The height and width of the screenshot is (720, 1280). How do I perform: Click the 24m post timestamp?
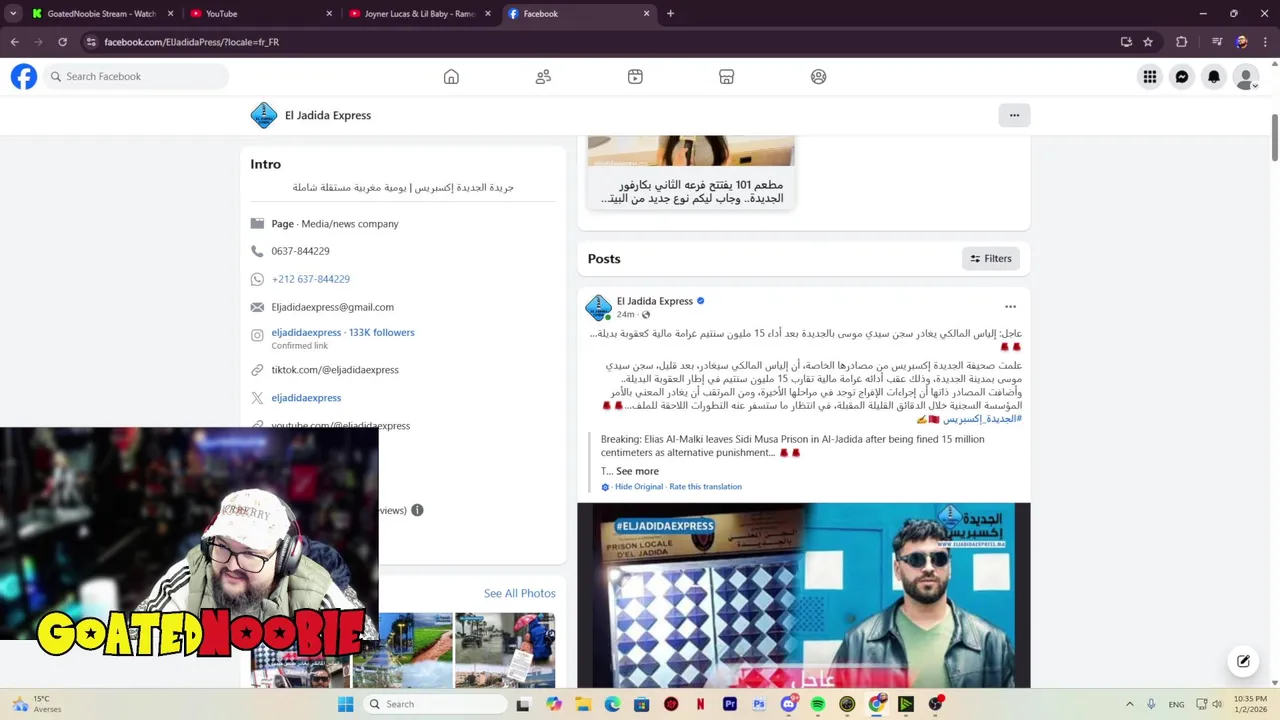point(626,315)
